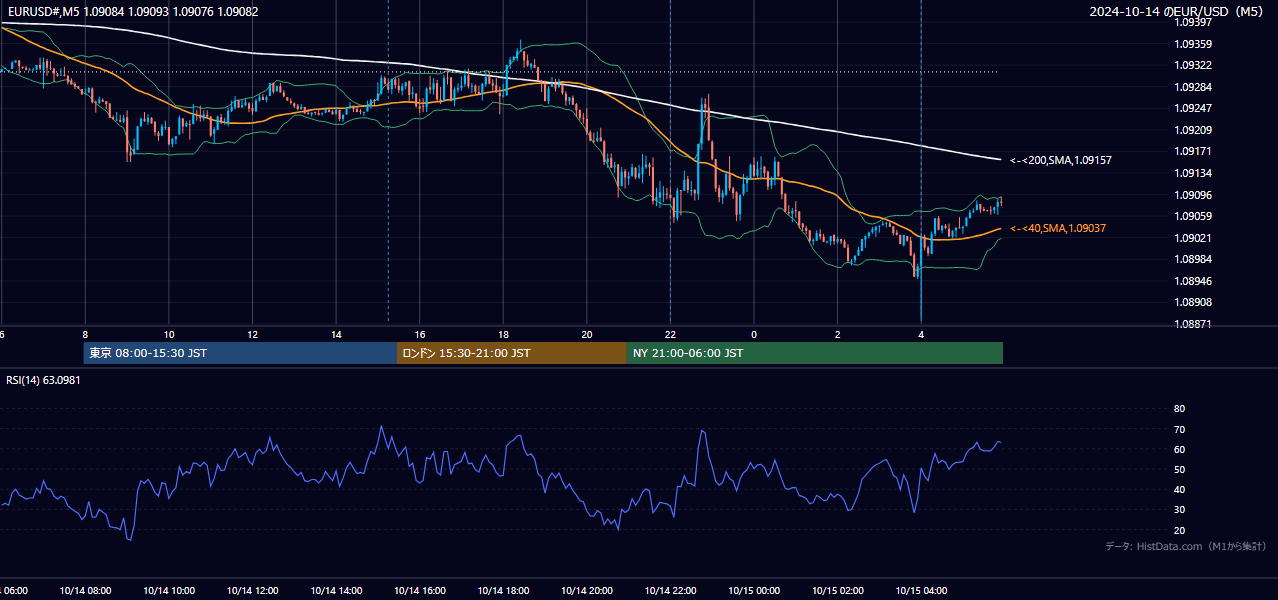The width and height of the screenshot is (1278, 600).
Task: Click RSI scale value 70
Action: click(1179, 429)
